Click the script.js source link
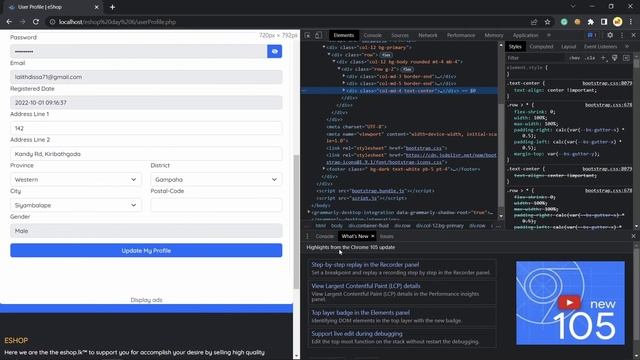 [x=364, y=198]
